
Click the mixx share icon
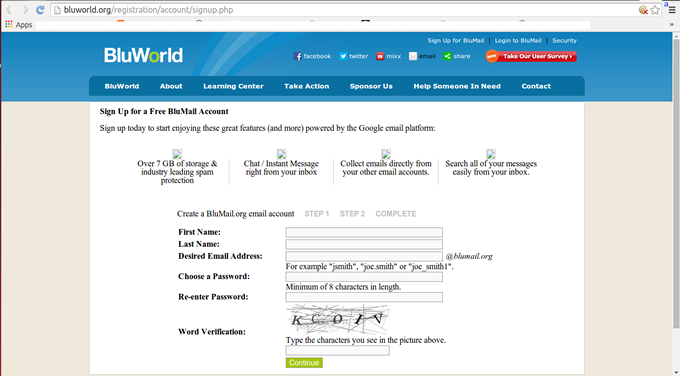coord(380,56)
